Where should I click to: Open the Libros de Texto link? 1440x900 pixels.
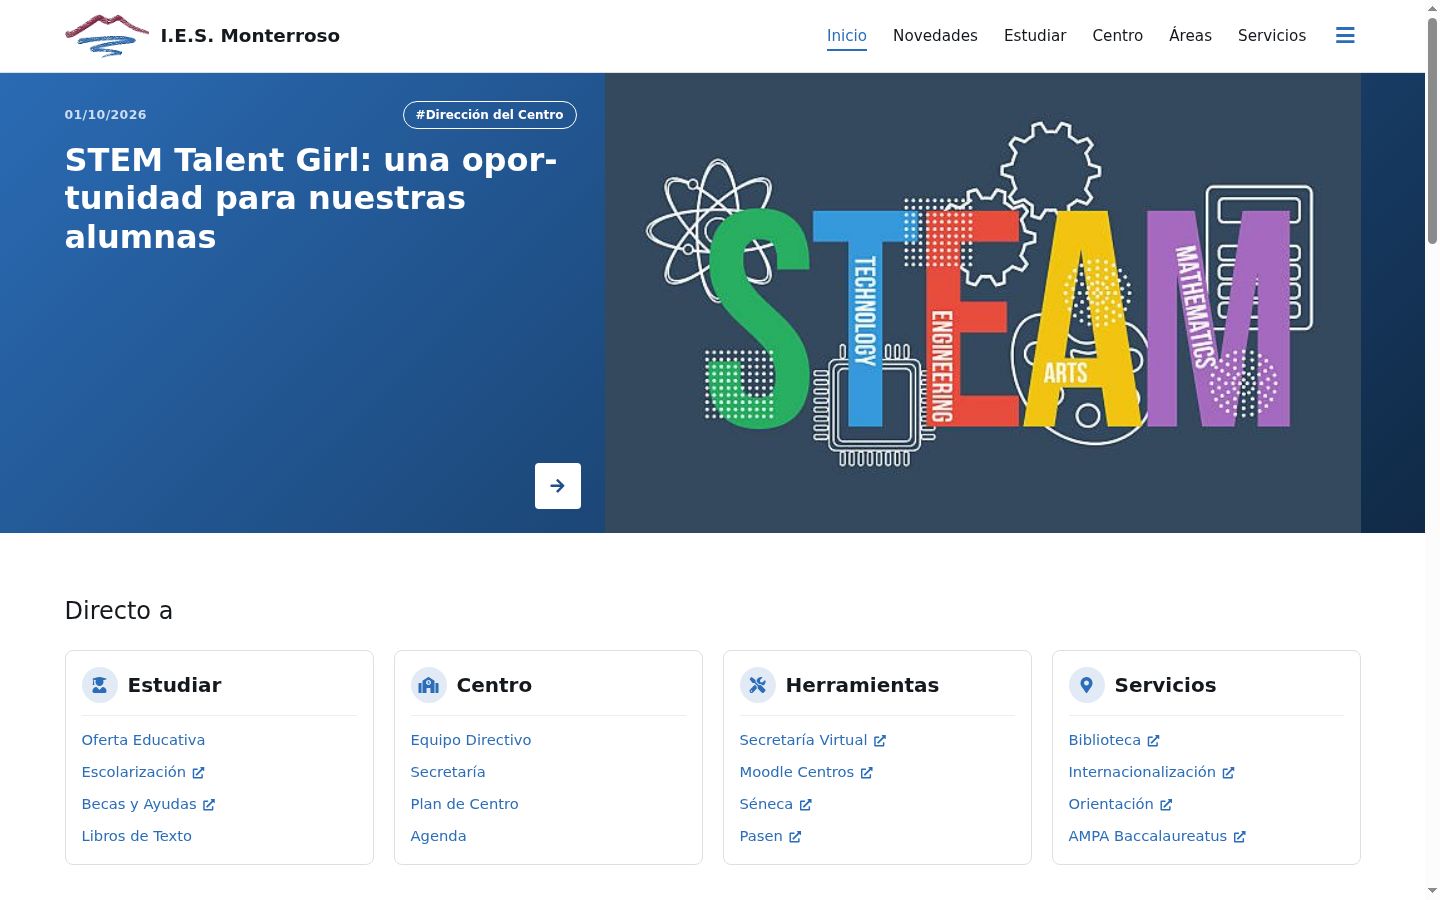(x=137, y=836)
